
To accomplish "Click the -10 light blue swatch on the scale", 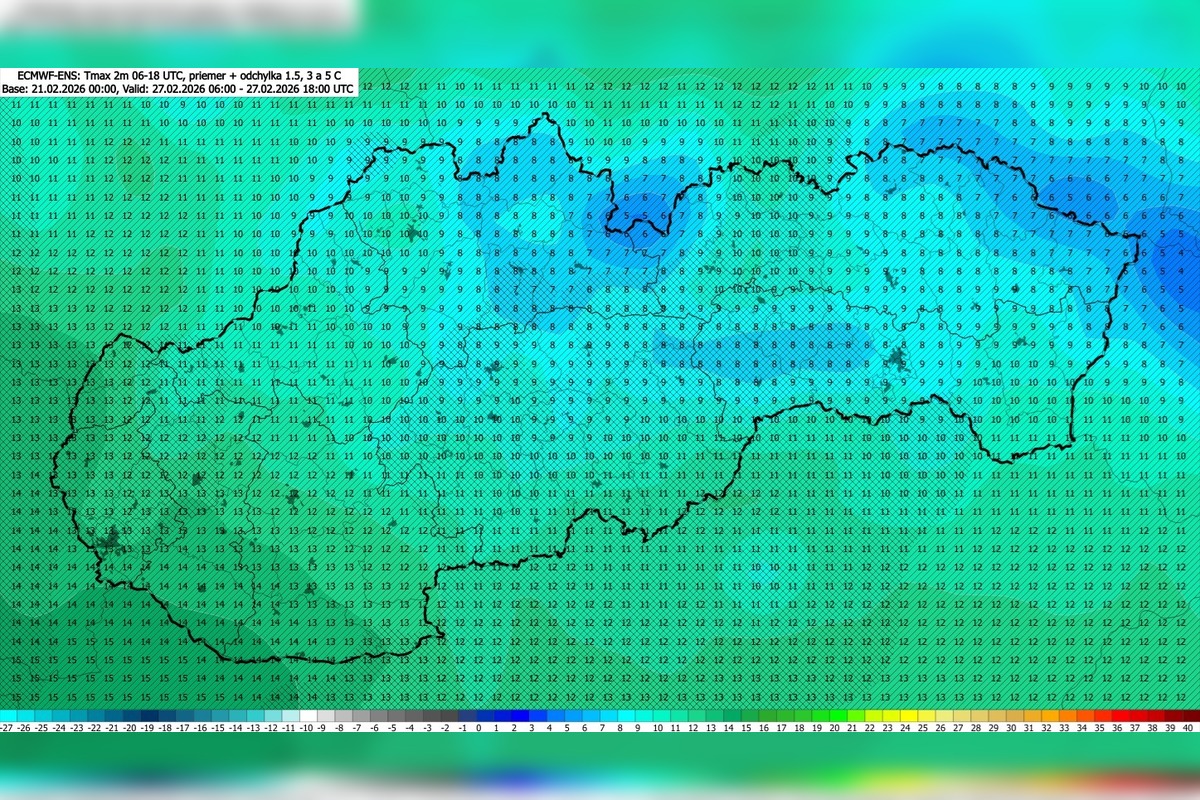I will (x=307, y=715).
